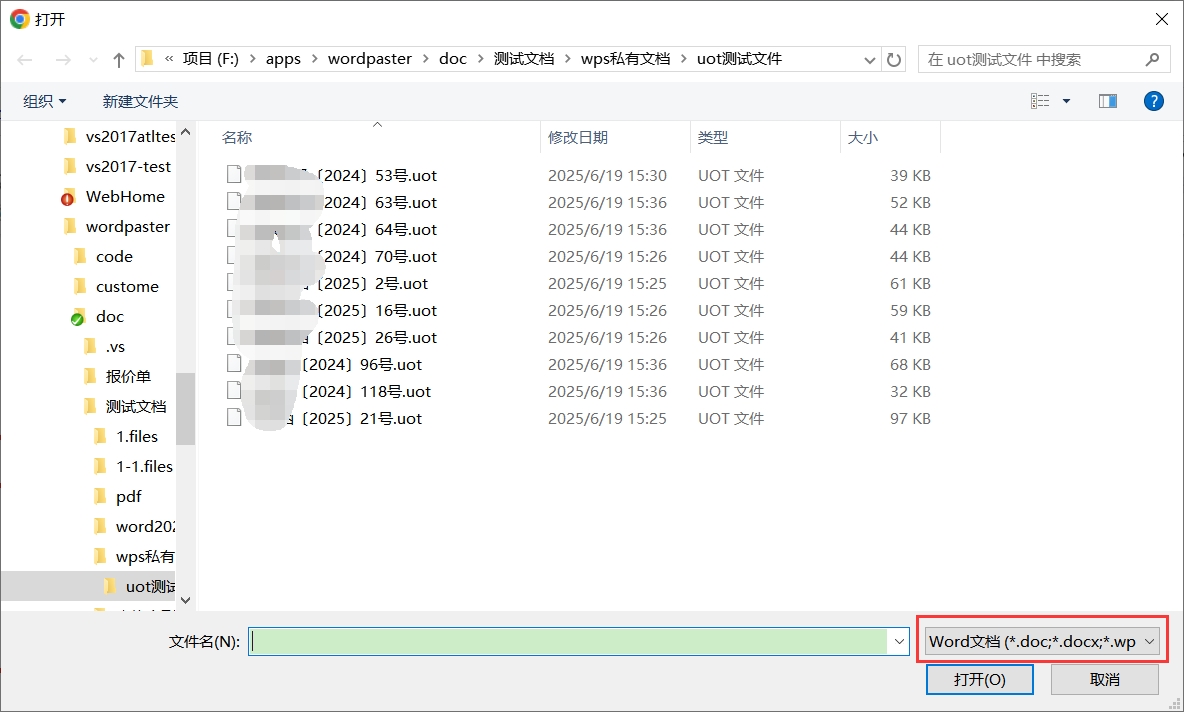Click the view layout icon

(x=1040, y=101)
